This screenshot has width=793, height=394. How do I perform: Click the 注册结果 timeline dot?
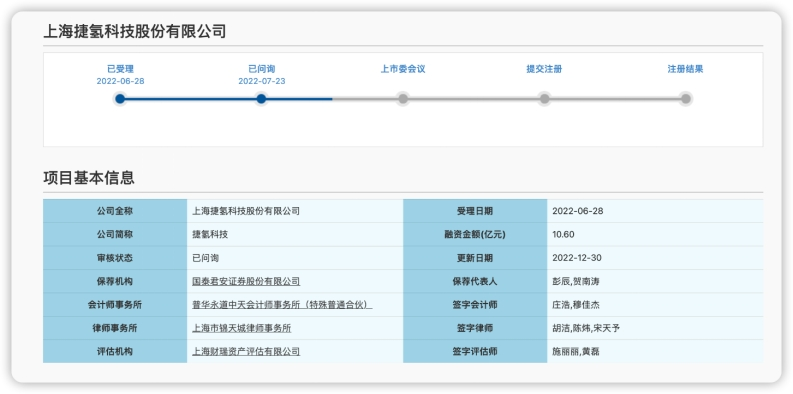click(685, 99)
